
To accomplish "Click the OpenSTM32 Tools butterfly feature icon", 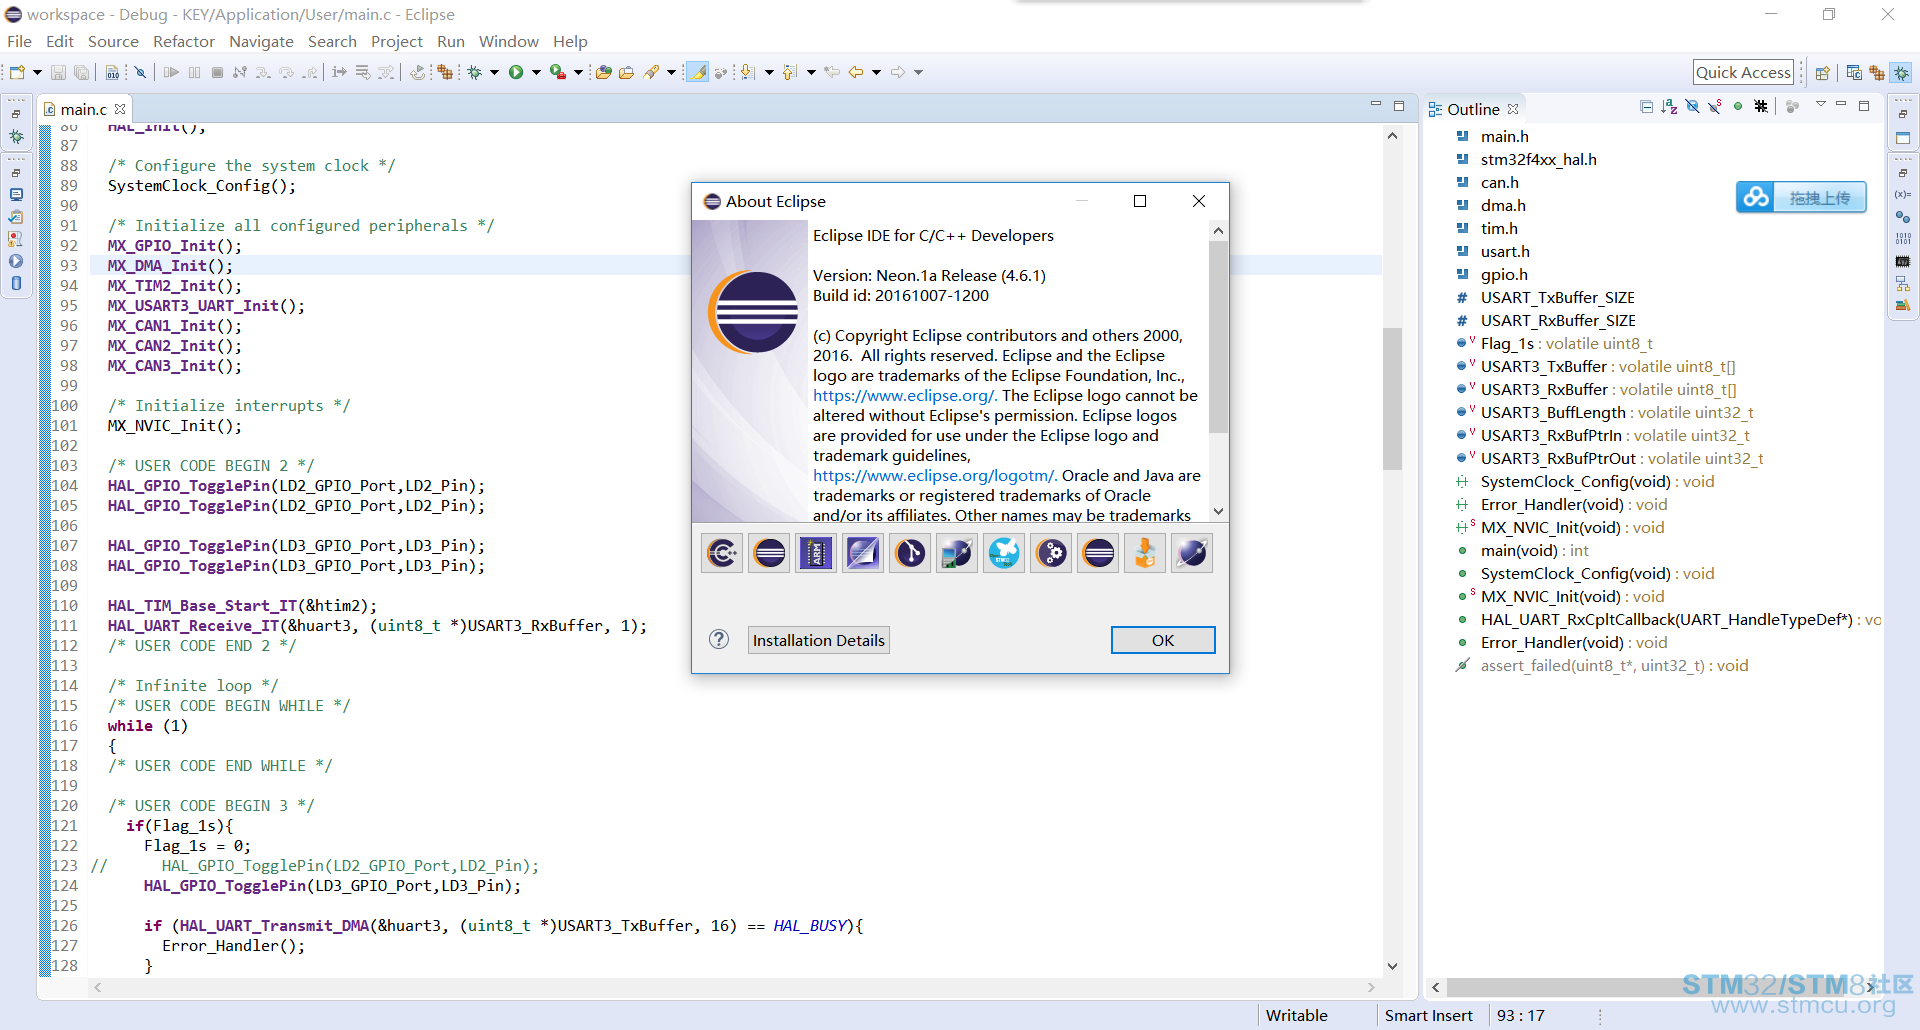I will pos(1004,553).
